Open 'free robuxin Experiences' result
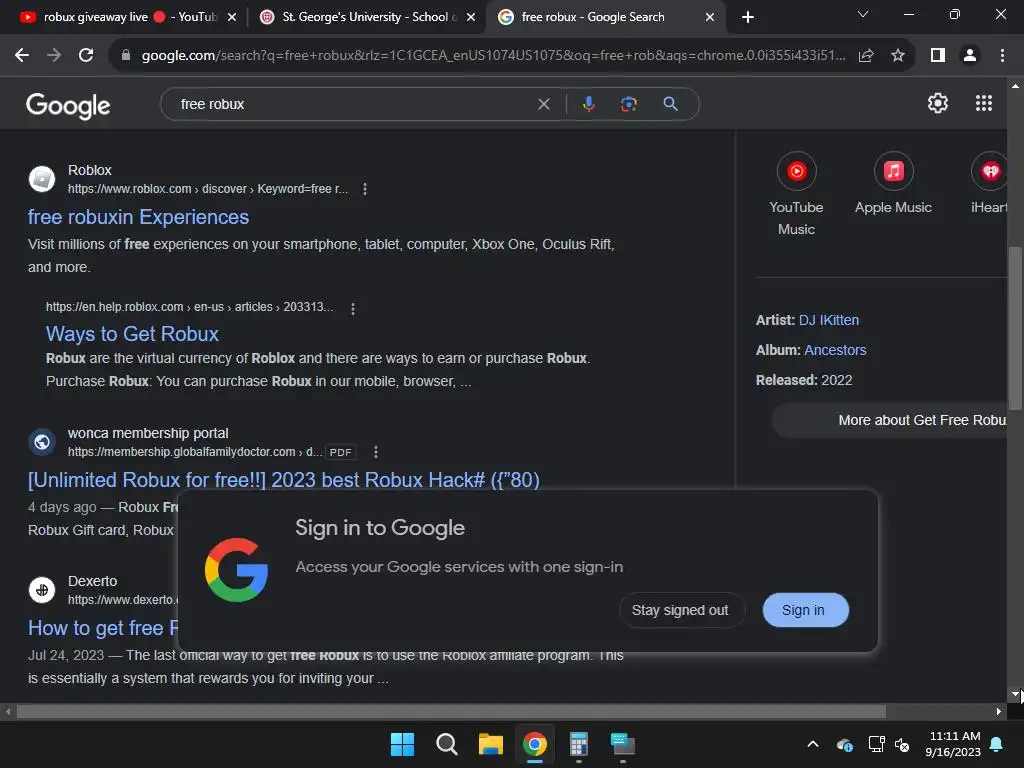This screenshot has width=1024, height=768. click(138, 217)
